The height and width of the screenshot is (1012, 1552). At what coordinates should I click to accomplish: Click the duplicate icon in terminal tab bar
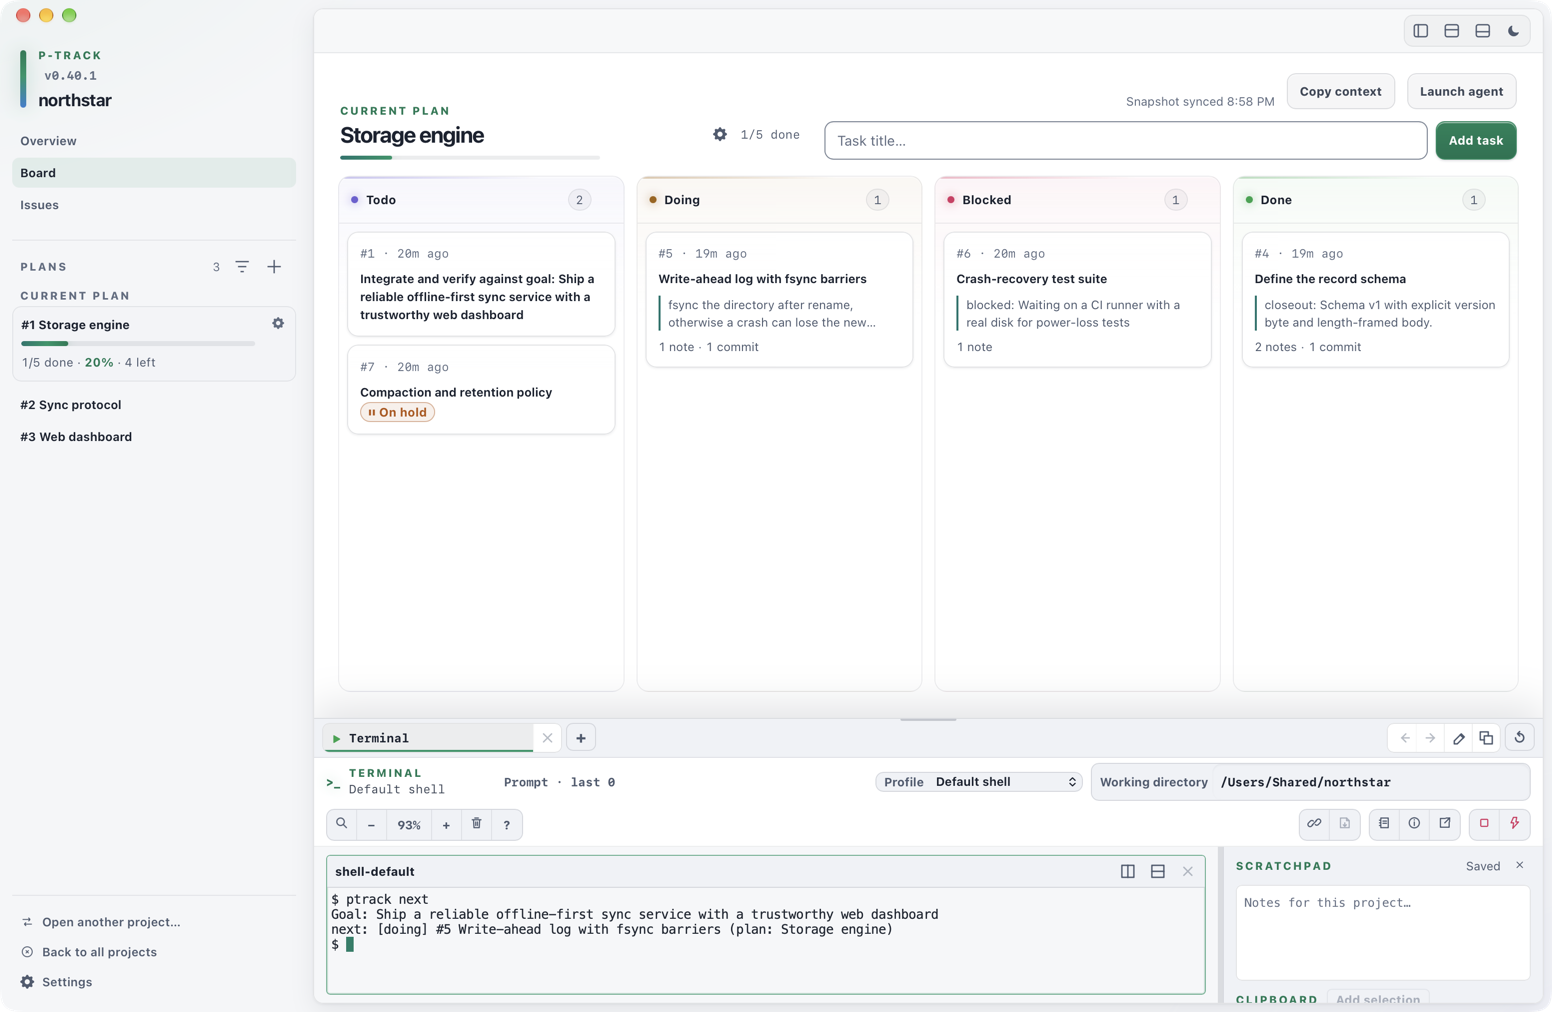(1486, 738)
